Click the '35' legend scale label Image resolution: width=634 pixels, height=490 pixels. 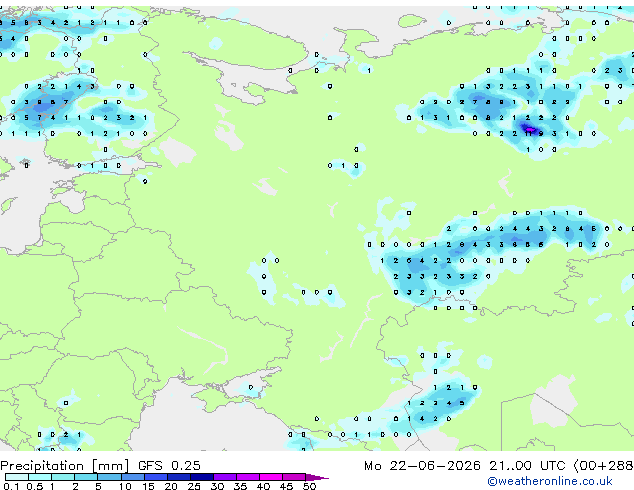coord(240,486)
